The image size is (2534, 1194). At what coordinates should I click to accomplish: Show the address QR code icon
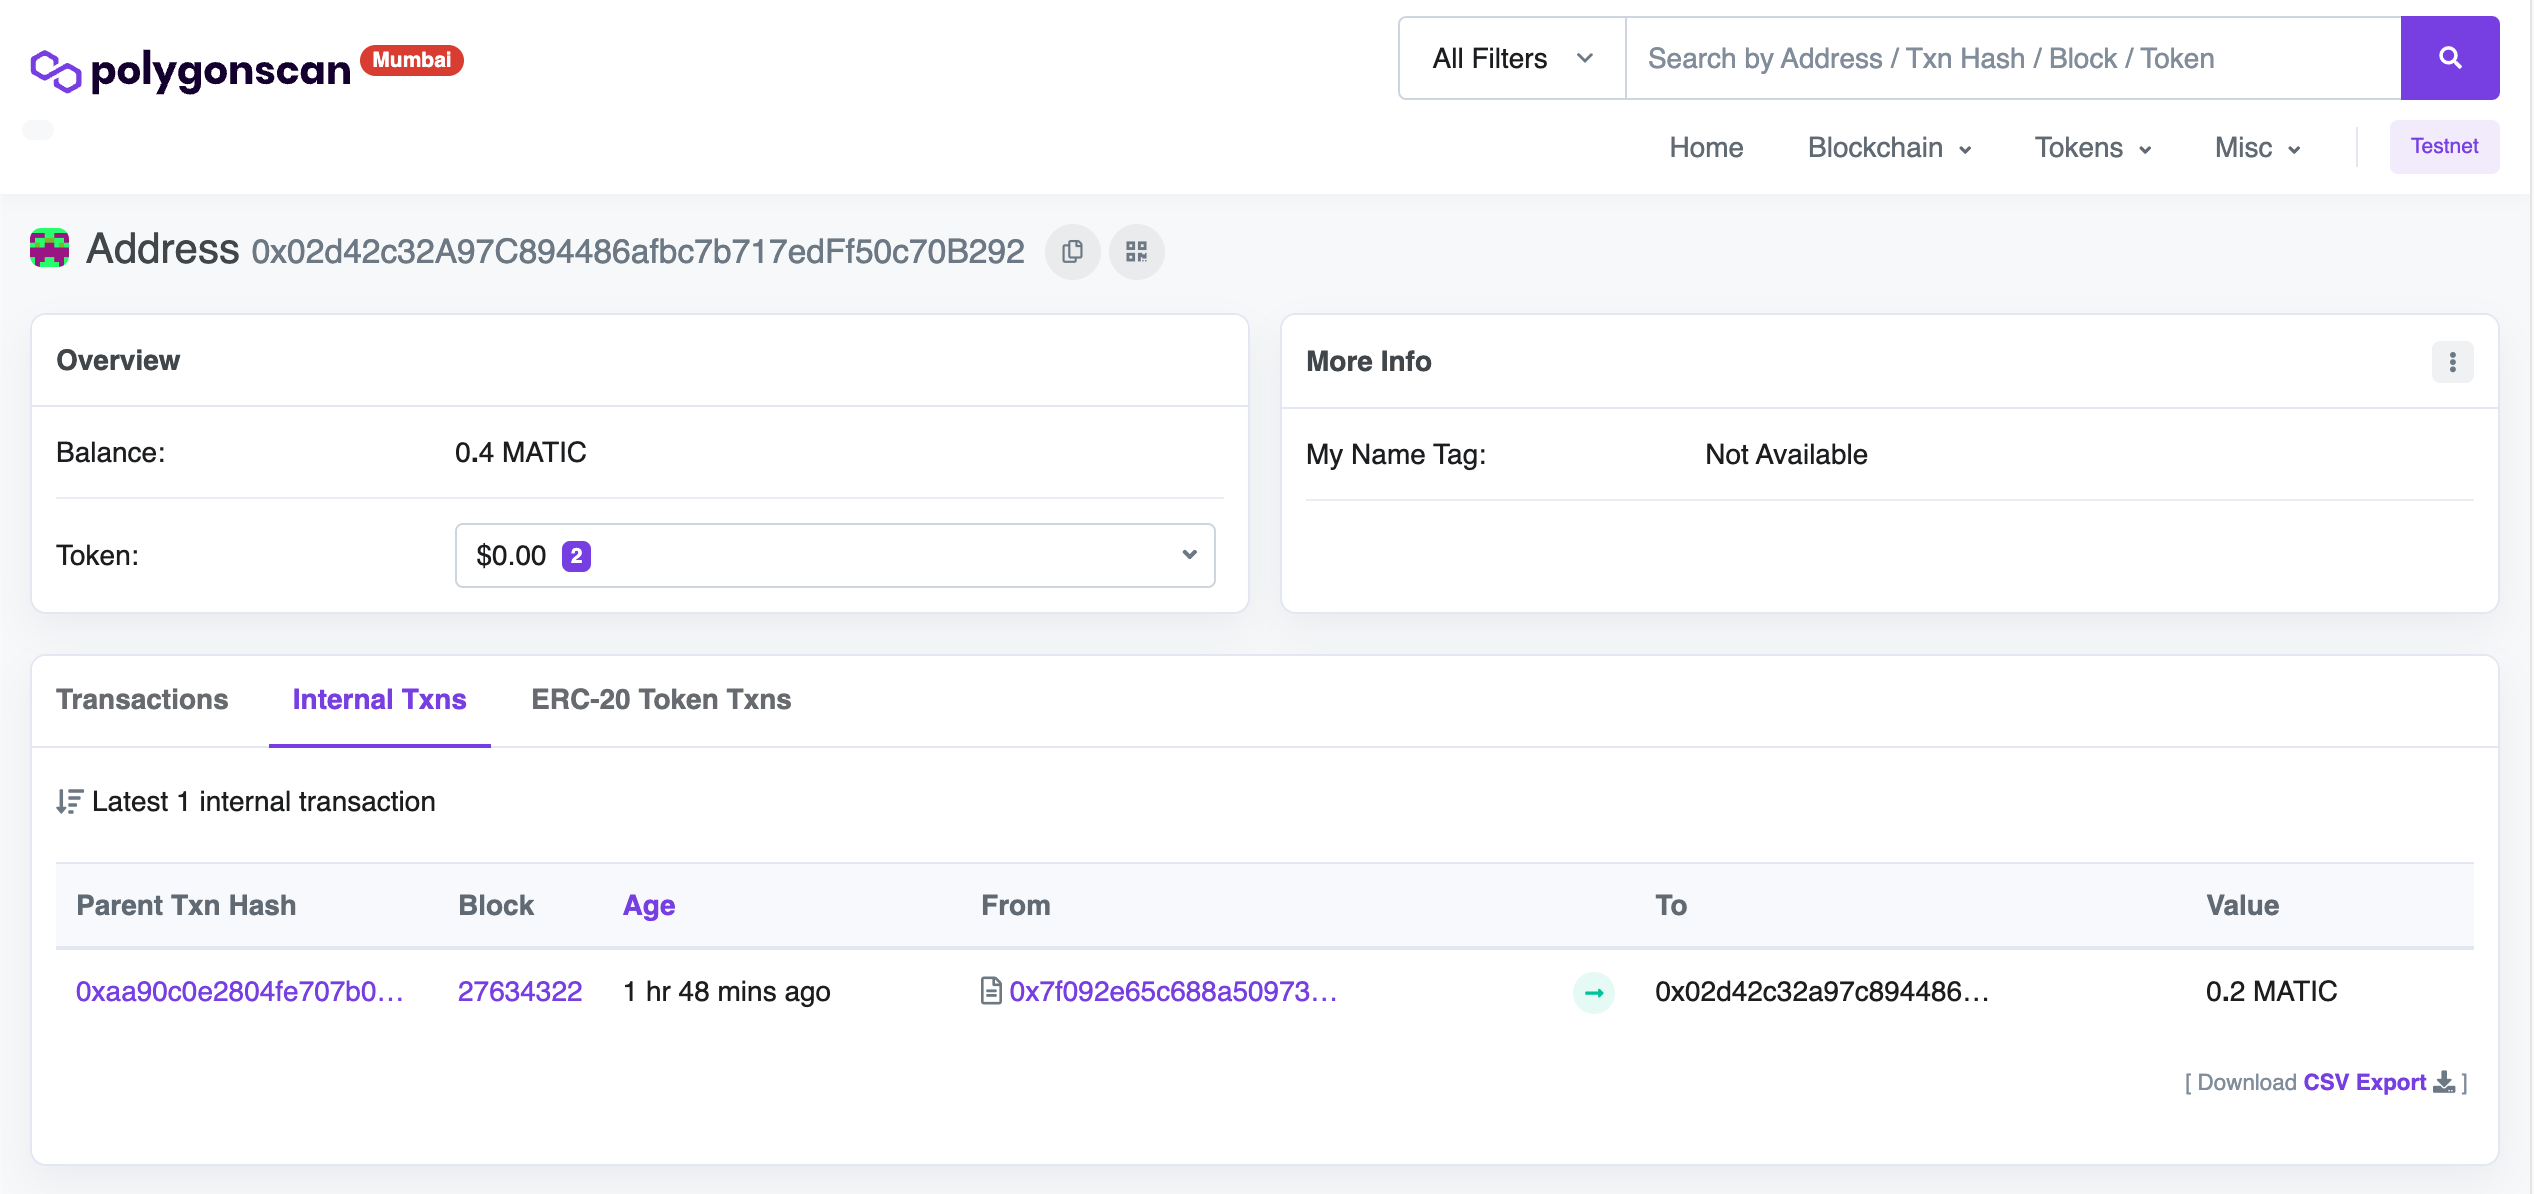(1136, 251)
